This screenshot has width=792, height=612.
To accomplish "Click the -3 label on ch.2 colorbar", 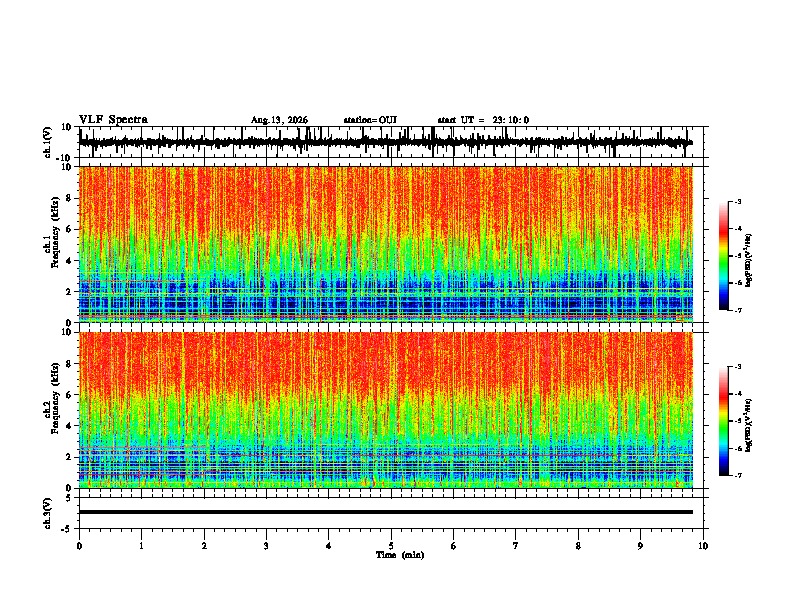I will click(737, 367).
